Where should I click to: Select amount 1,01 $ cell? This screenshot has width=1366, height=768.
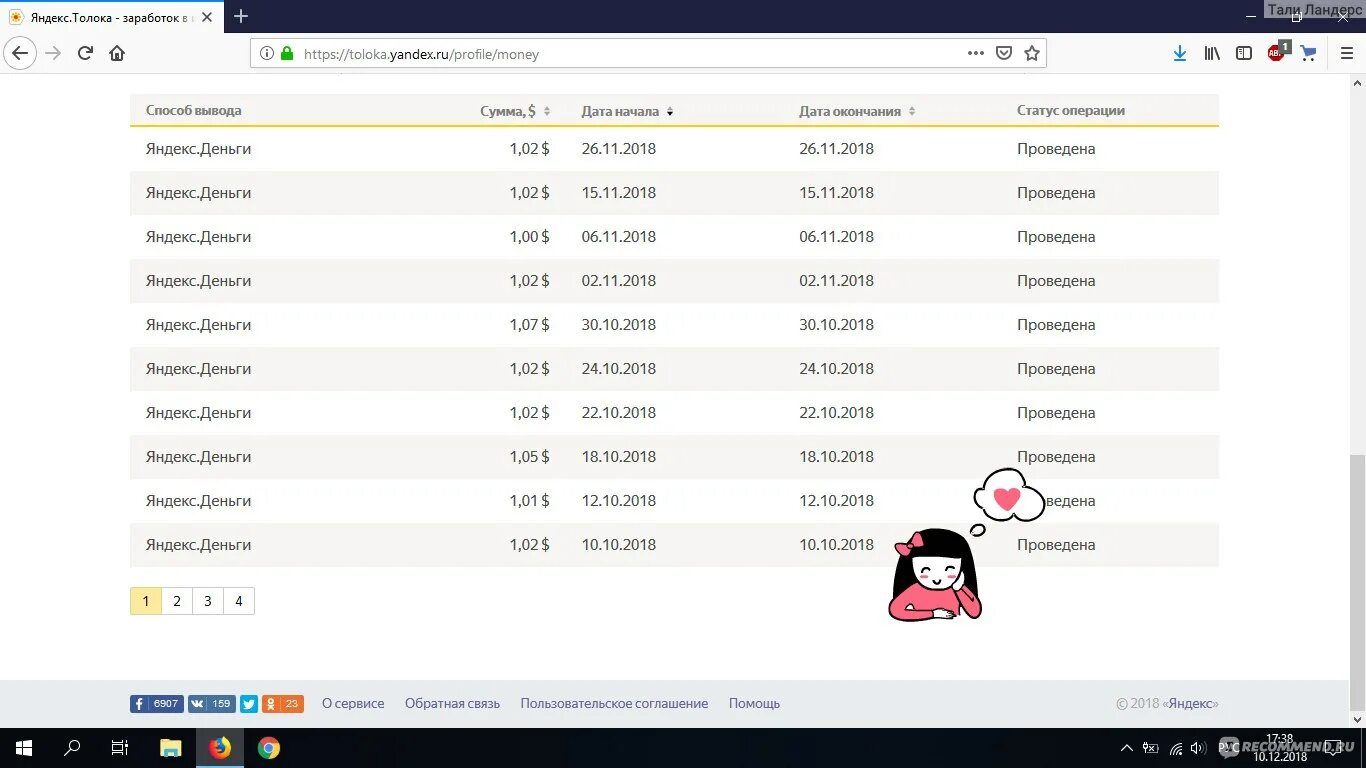pyautogui.click(x=530, y=501)
